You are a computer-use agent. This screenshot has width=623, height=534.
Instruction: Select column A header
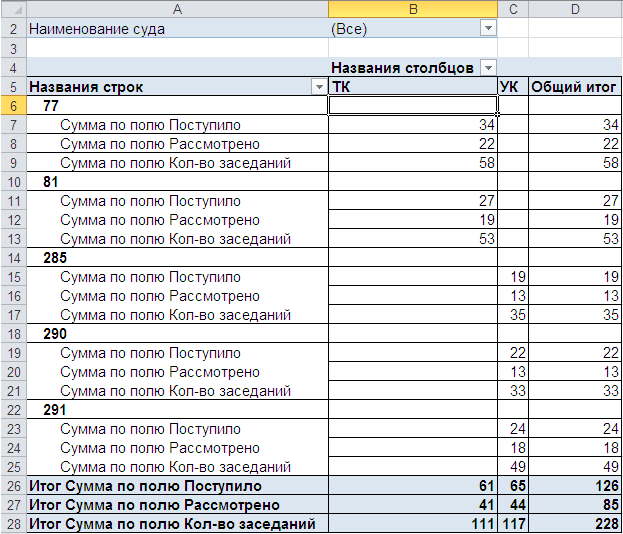click(x=178, y=9)
